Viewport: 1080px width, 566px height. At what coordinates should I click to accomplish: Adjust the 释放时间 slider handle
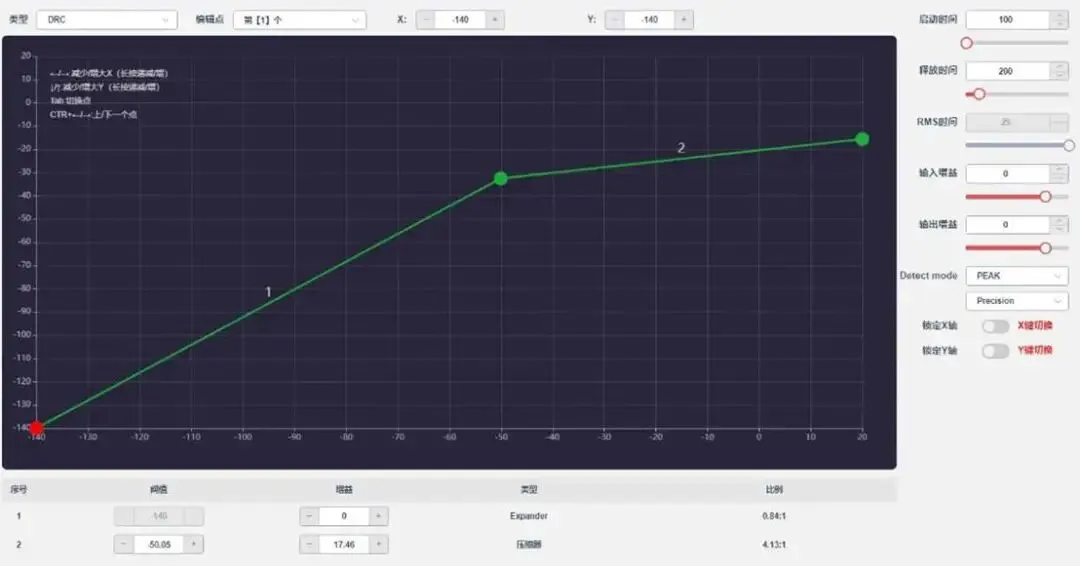pos(979,94)
